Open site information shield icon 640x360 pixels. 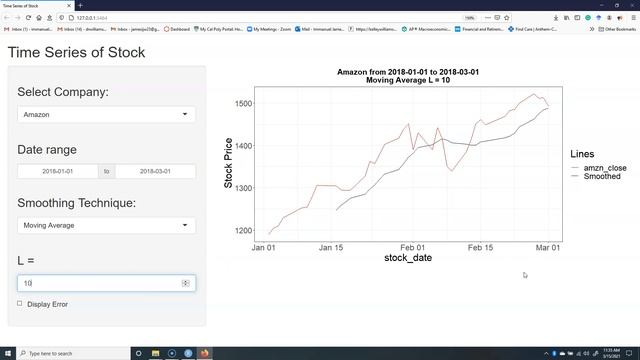pyautogui.click(x=62, y=18)
